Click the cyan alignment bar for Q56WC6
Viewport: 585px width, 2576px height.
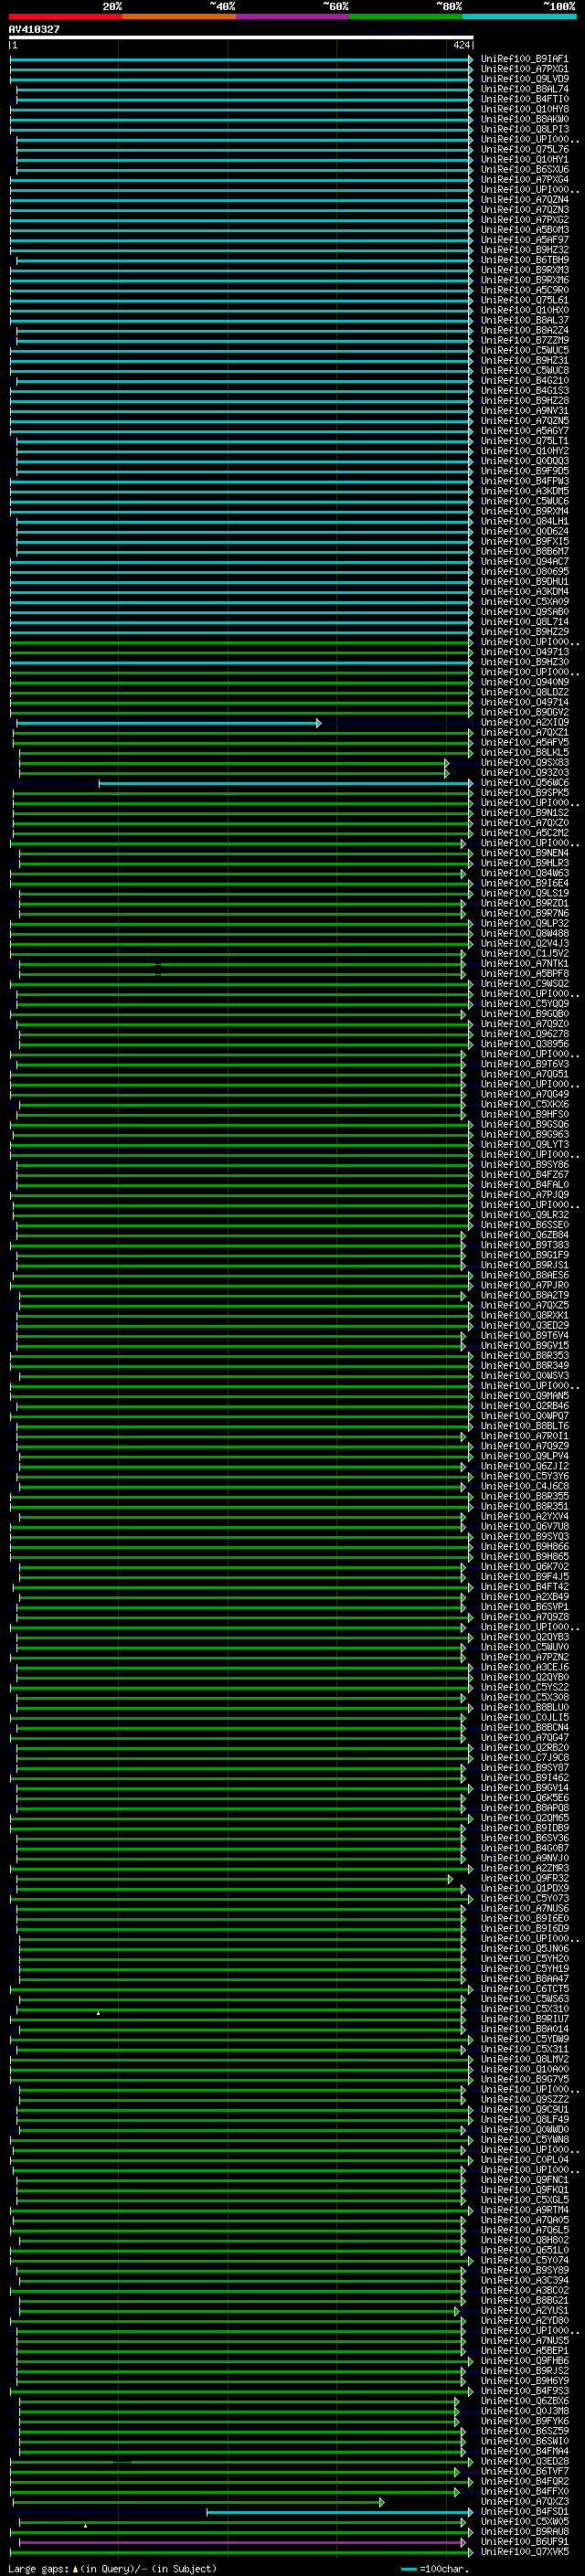pos(285,783)
